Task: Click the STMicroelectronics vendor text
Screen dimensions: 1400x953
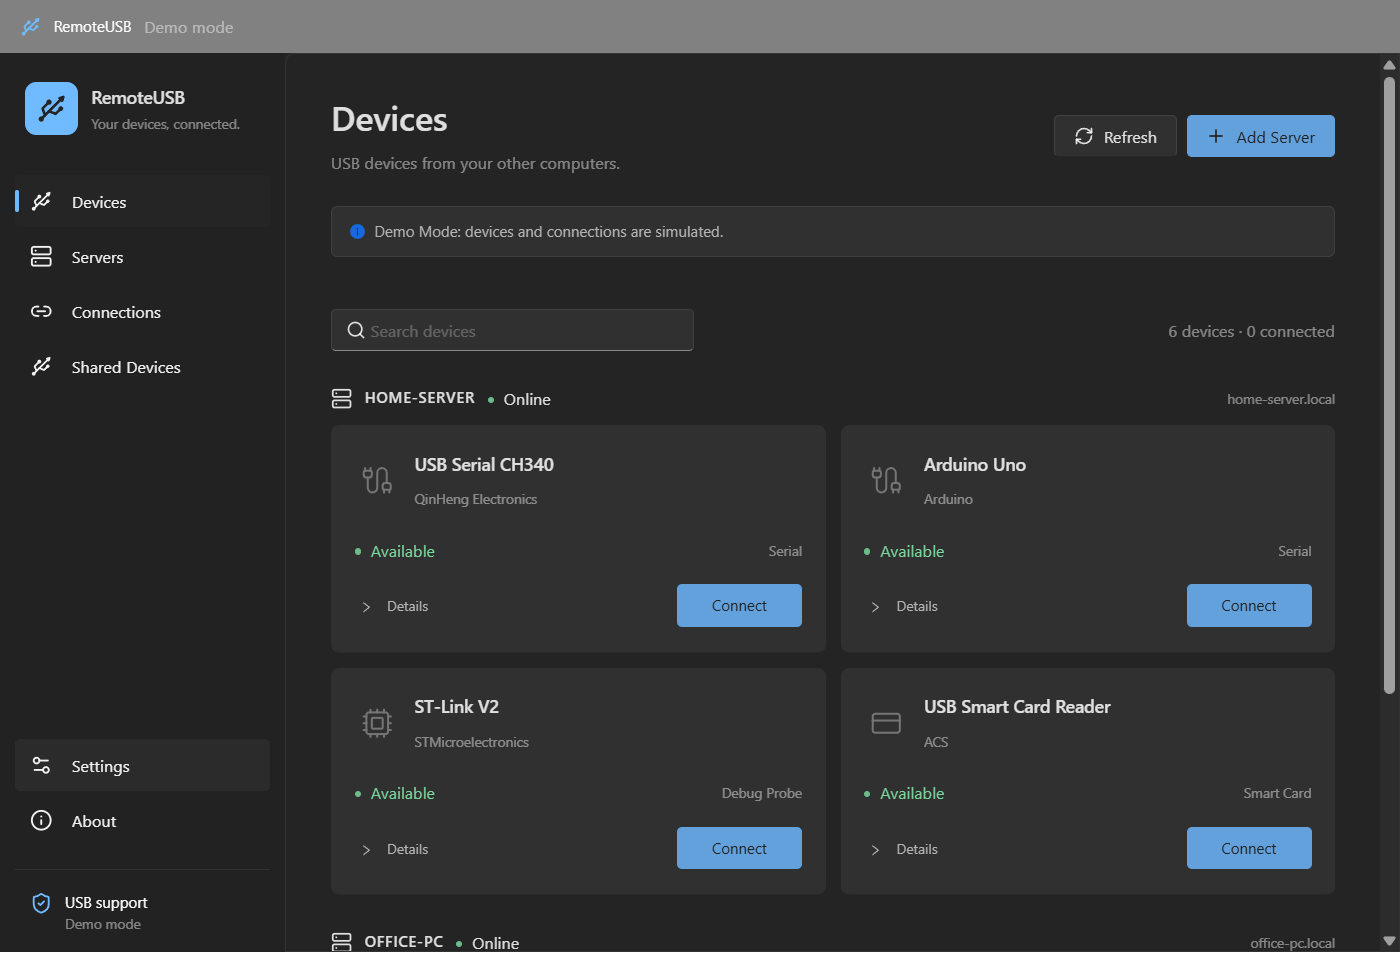Action: (472, 742)
